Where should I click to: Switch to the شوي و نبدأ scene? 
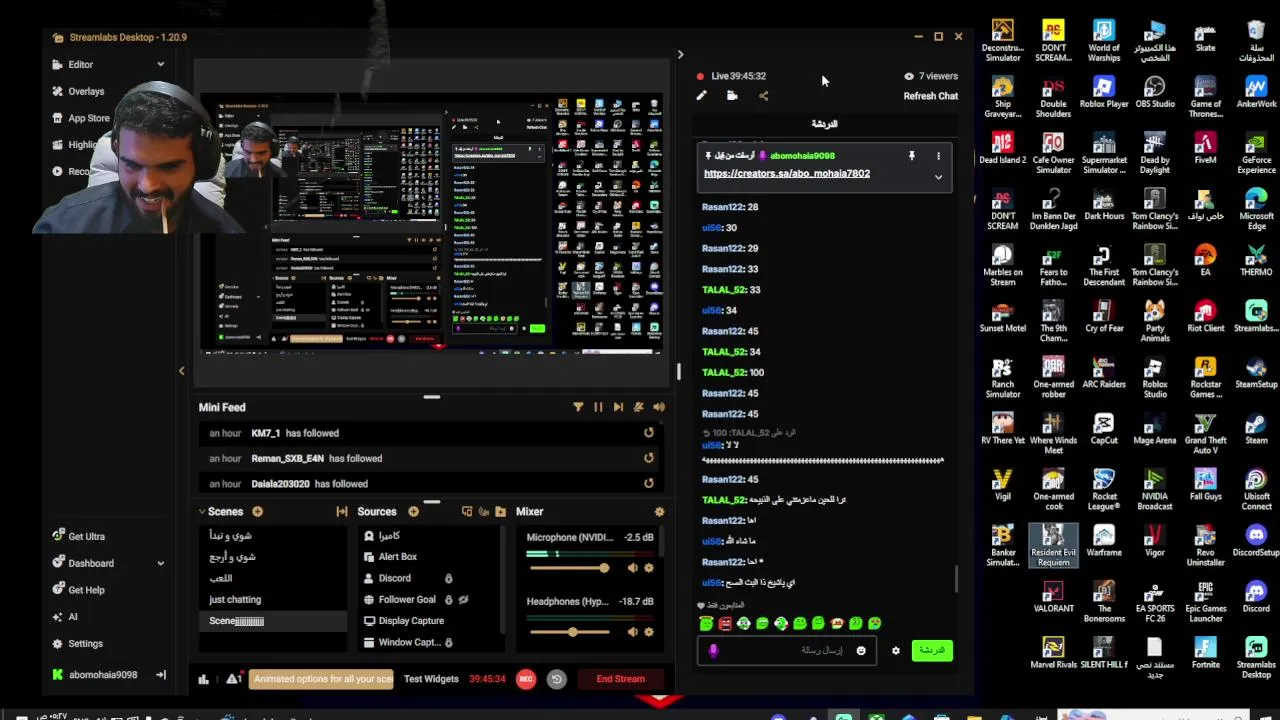click(230, 536)
